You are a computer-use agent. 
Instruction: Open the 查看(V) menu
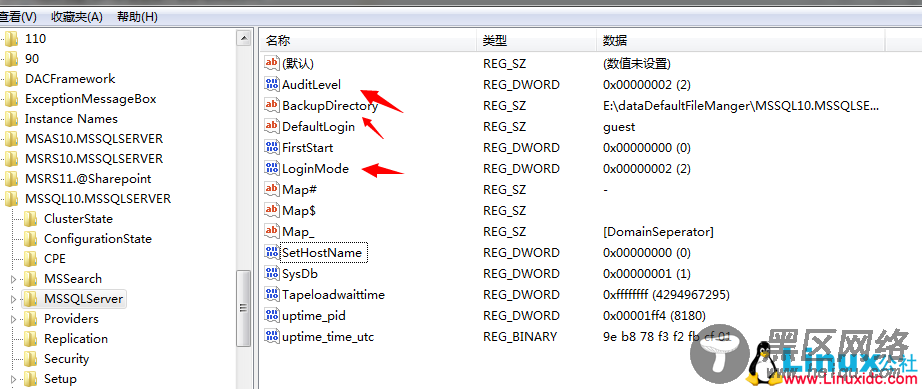click(x=18, y=17)
